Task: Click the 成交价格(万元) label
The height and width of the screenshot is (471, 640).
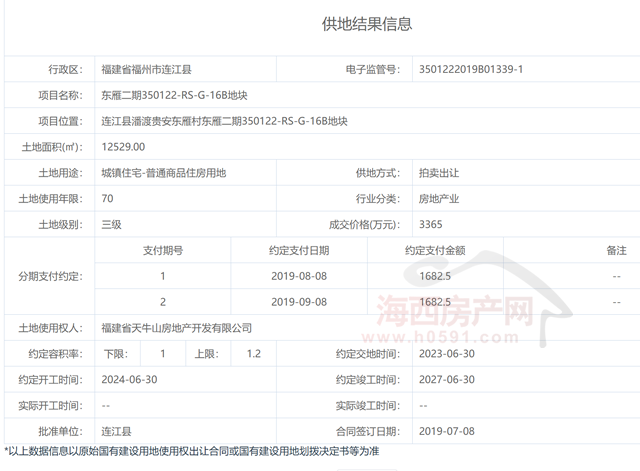Action: click(x=364, y=224)
